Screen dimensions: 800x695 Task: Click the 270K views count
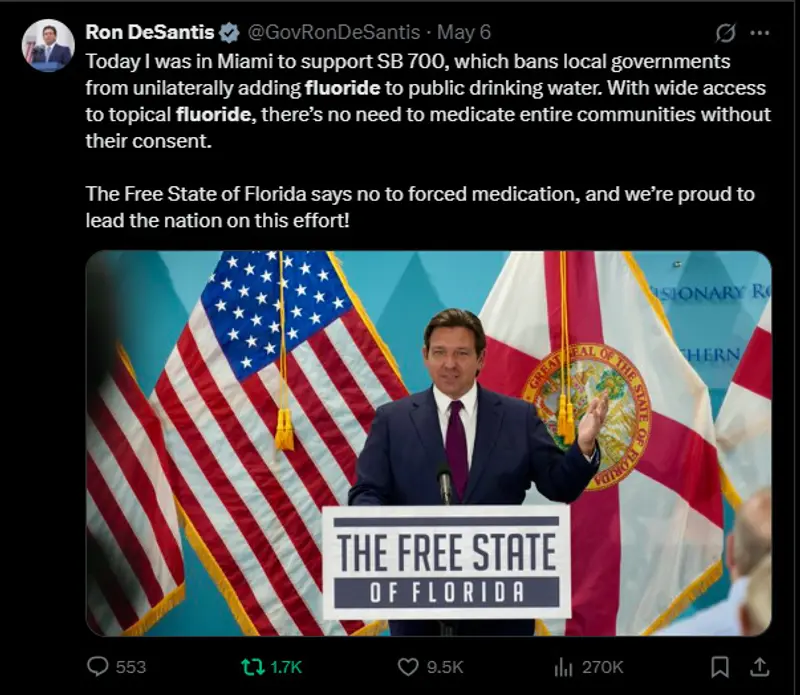[602, 666]
